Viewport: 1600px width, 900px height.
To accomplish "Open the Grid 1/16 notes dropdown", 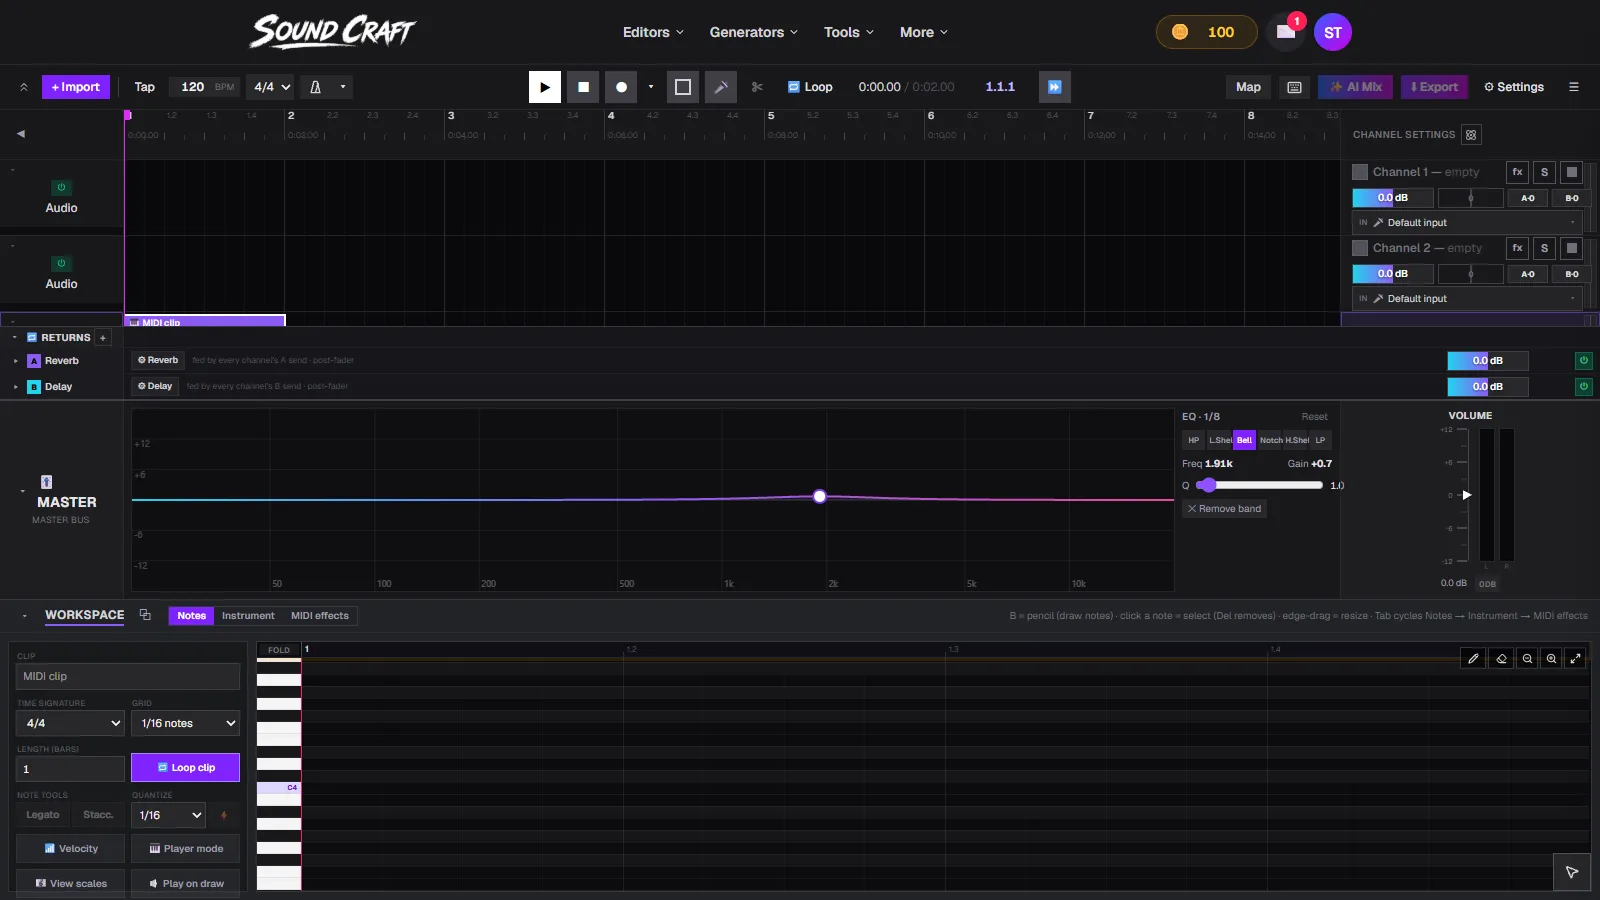I will 185,723.
